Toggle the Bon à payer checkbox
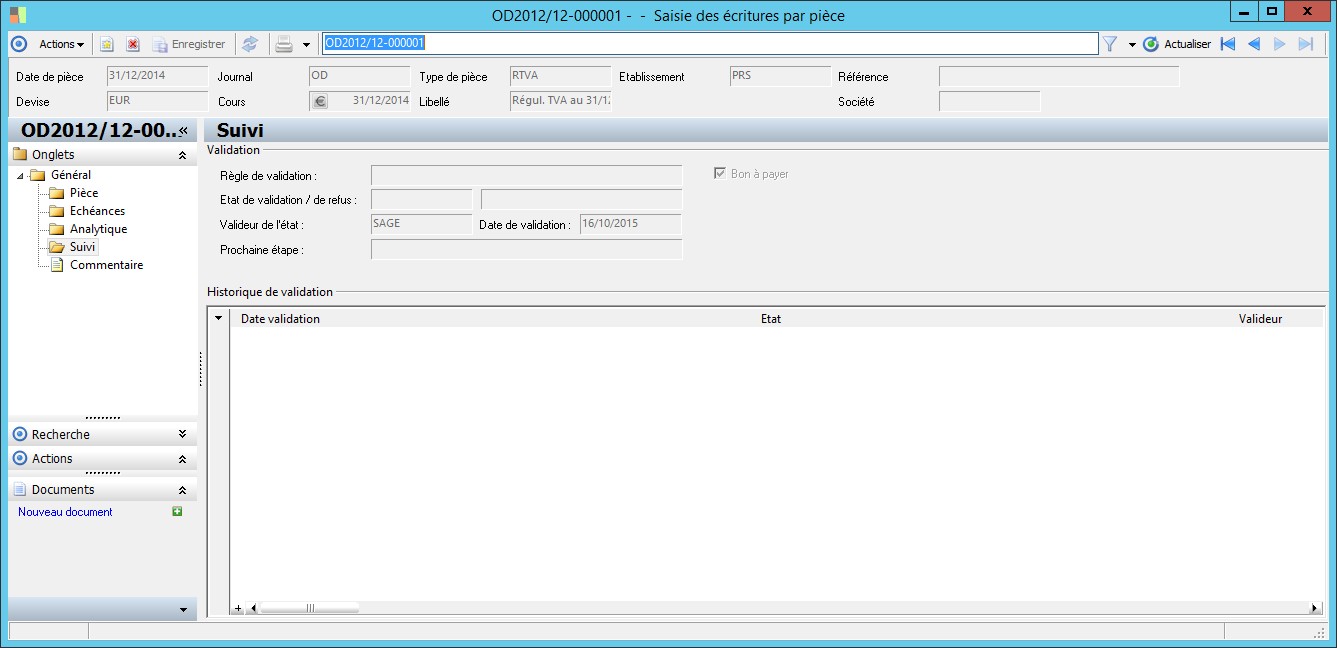Viewport: 1337px width, 648px height. coord(719,173)
